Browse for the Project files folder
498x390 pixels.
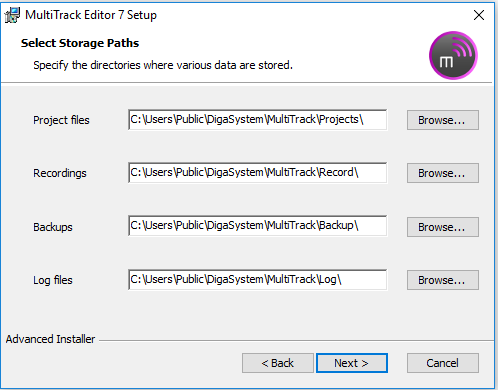[443, 120]
